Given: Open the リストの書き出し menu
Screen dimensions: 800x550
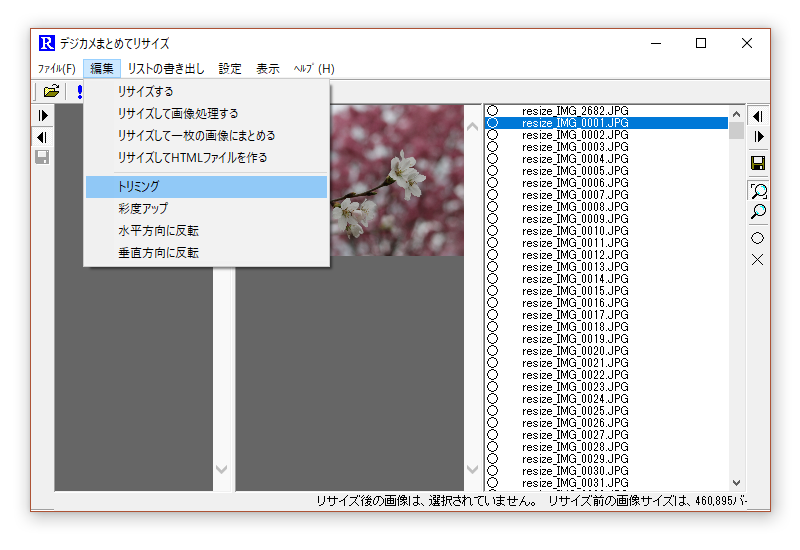Looking at the screenshot, I should point(166,68).
